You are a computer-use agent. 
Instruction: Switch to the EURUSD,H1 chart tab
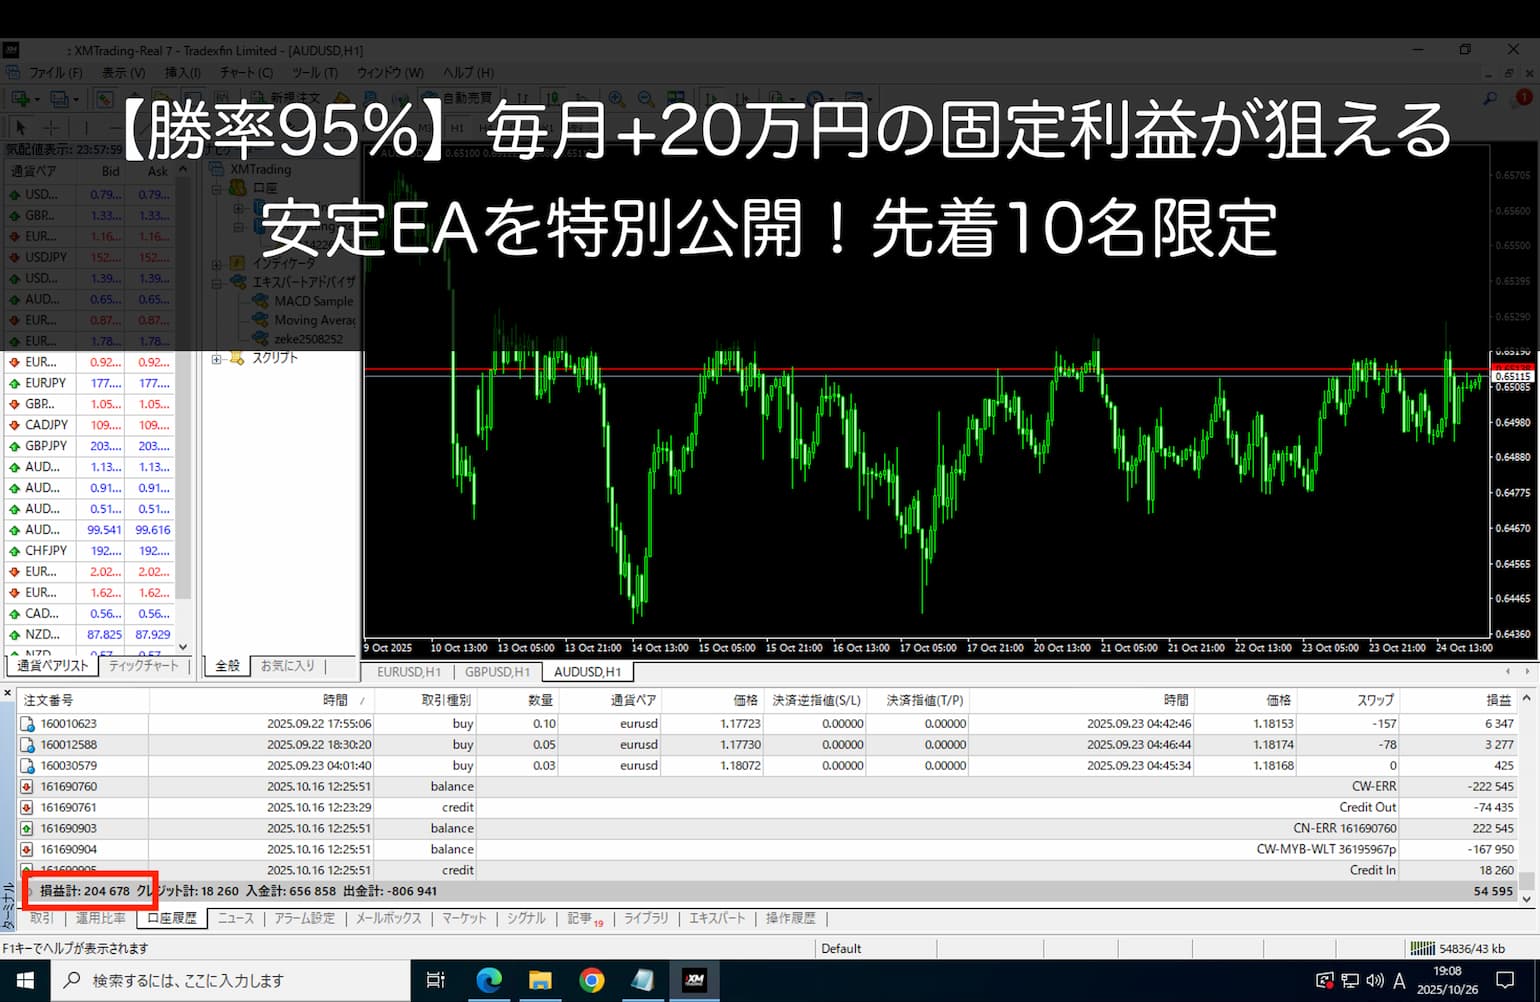point(408,672)
